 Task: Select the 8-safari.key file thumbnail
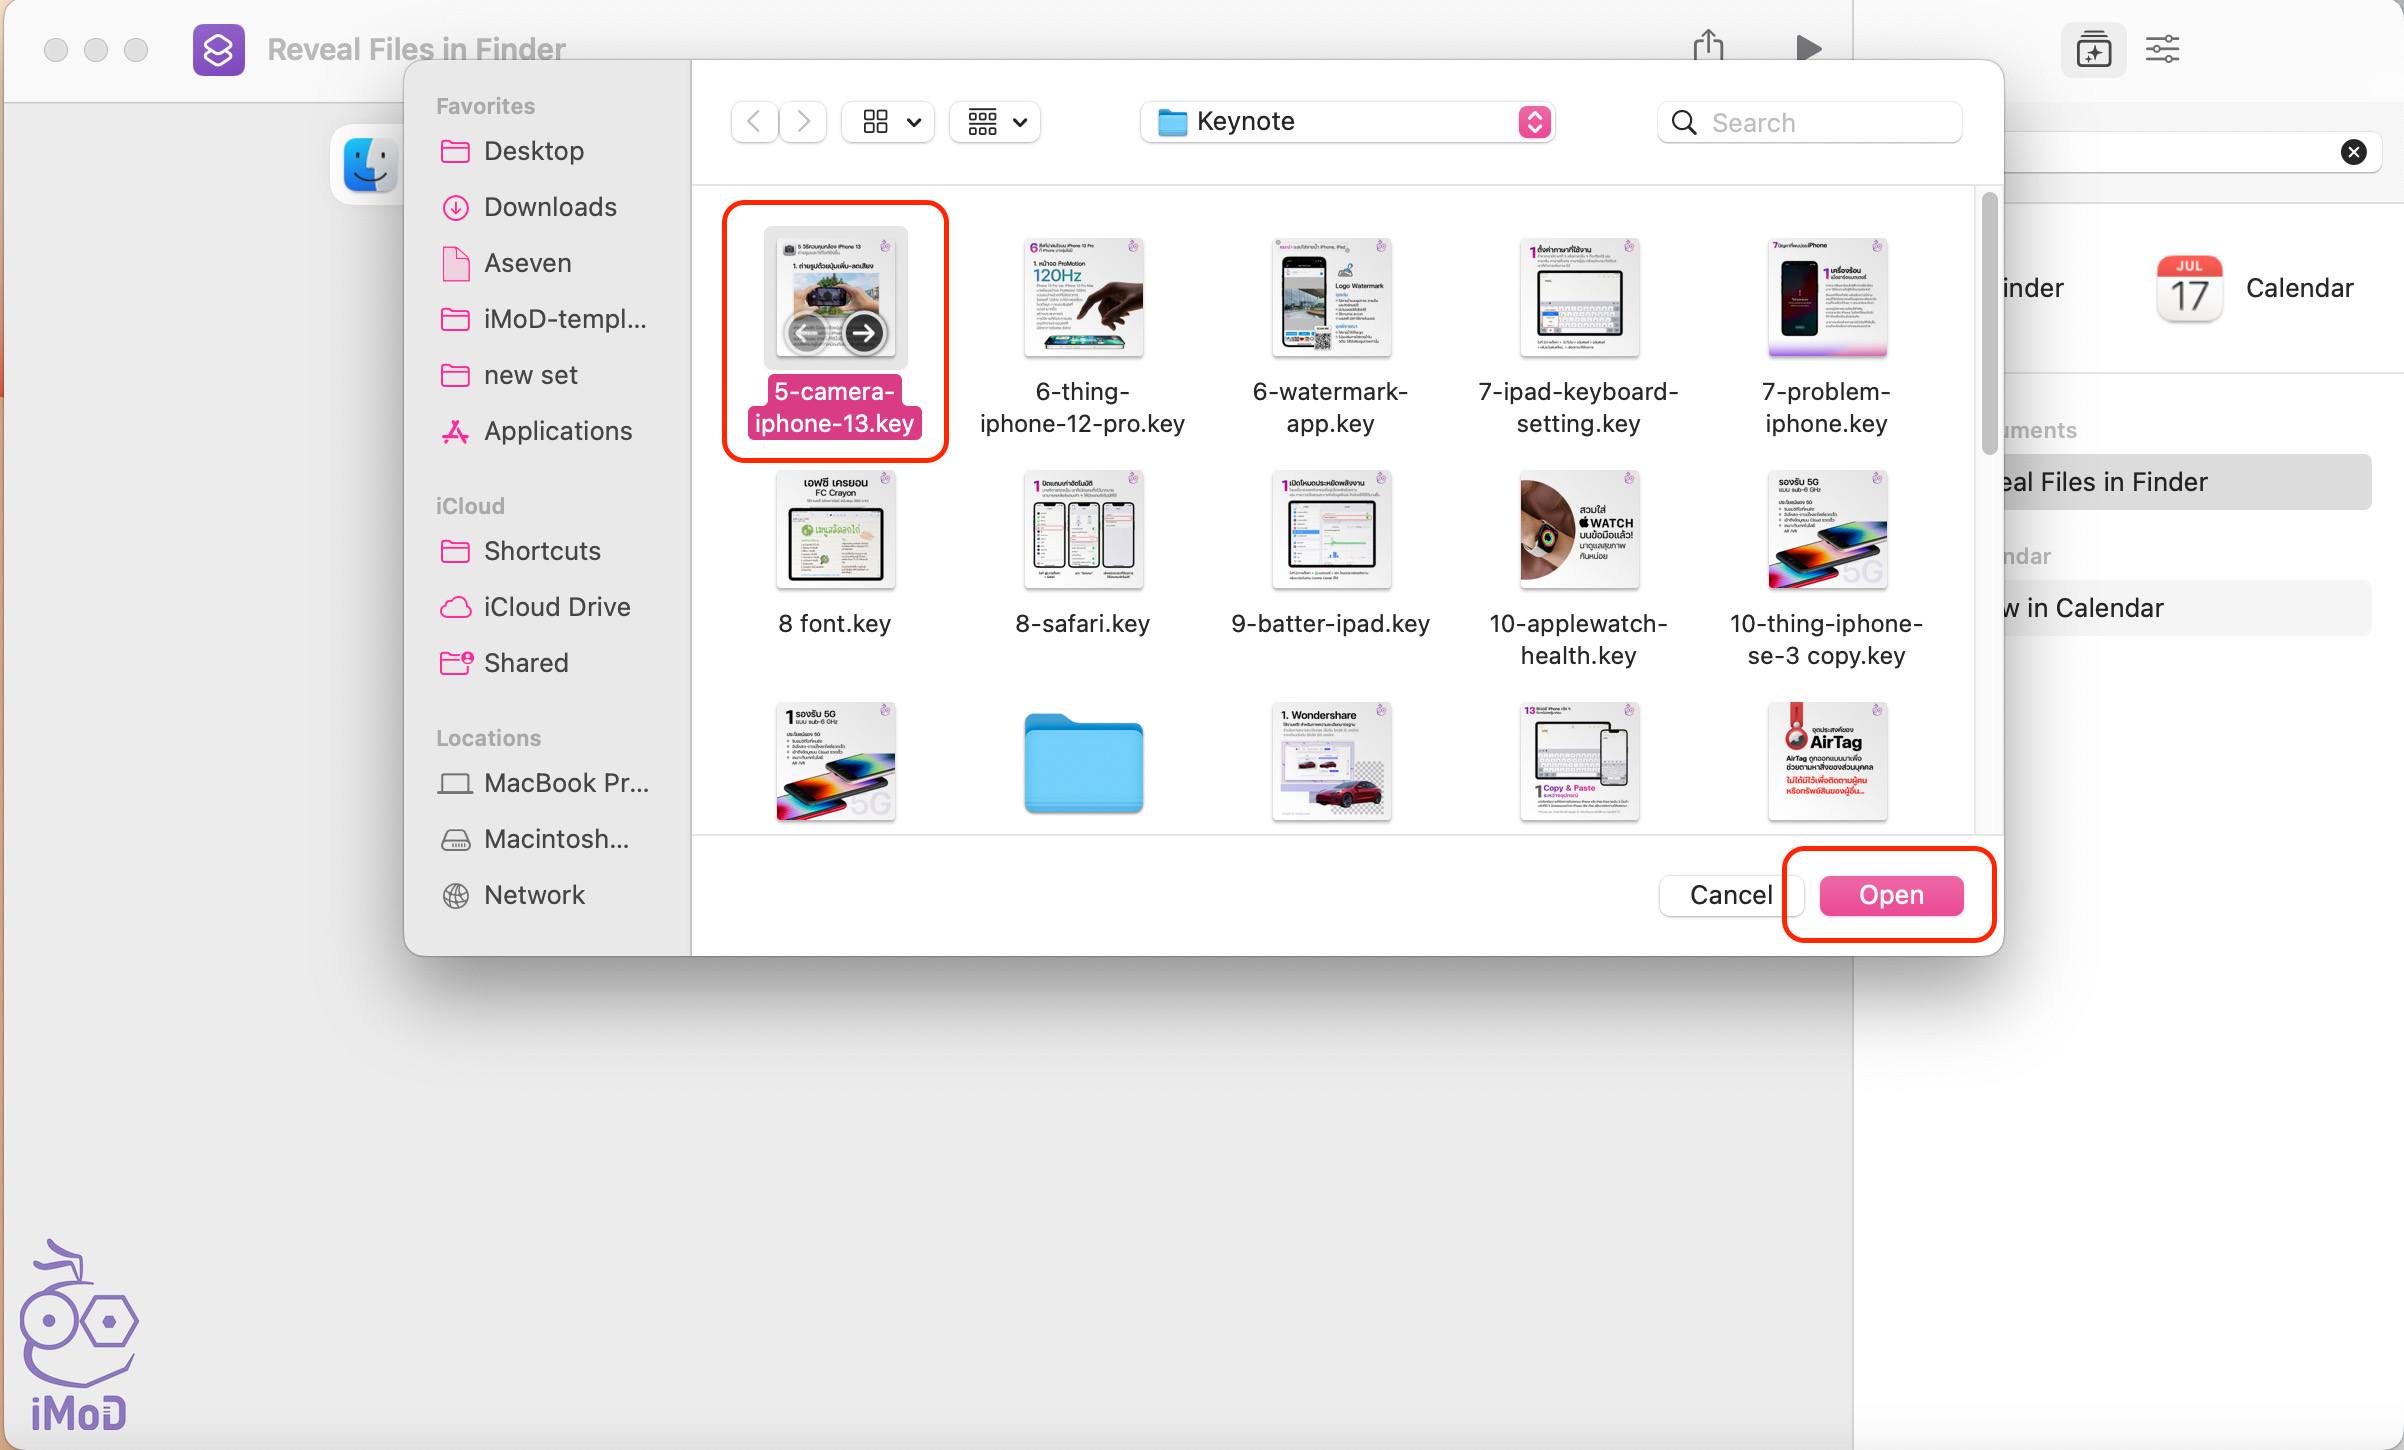point(1083,531)
